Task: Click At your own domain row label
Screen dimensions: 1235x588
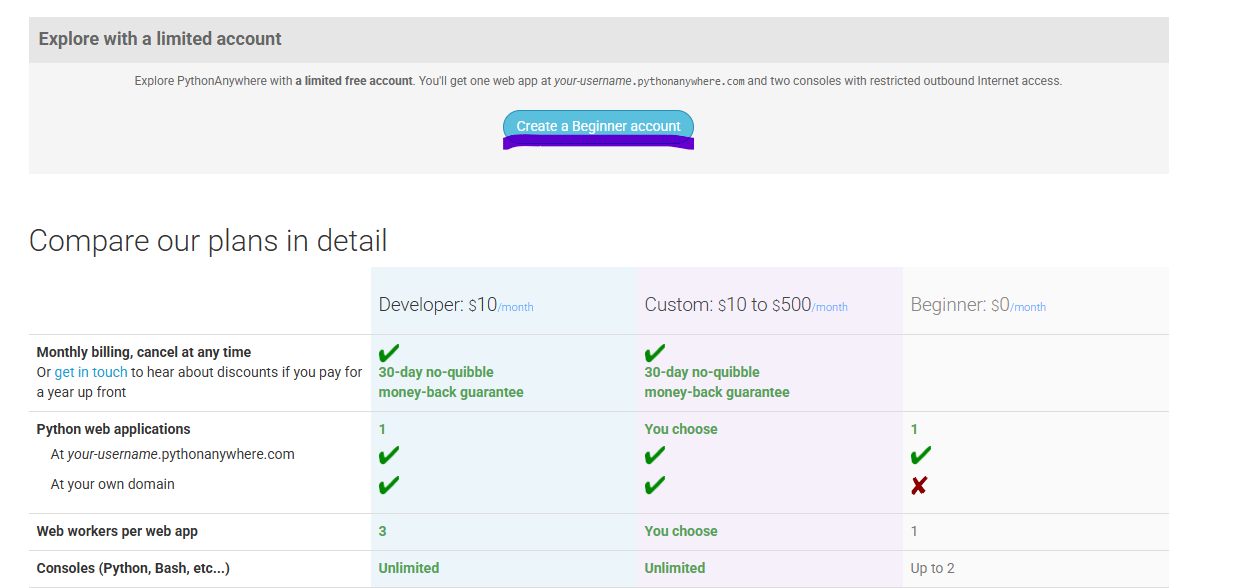Action: (x=113, y=484)
